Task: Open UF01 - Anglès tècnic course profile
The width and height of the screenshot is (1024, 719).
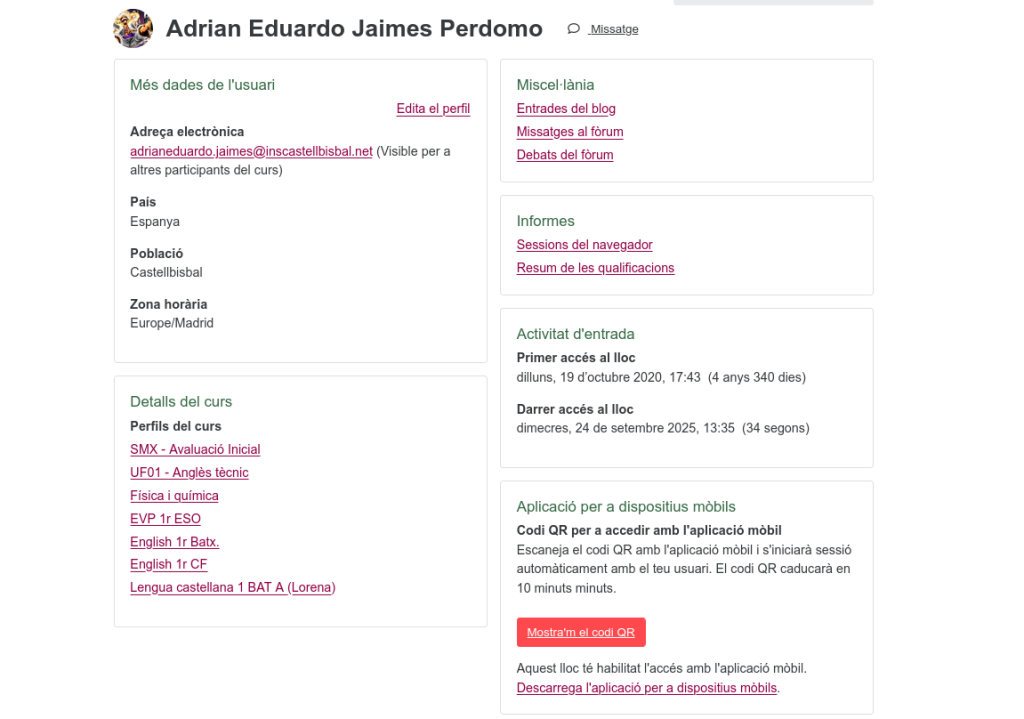Action: [x=189, y=473]
